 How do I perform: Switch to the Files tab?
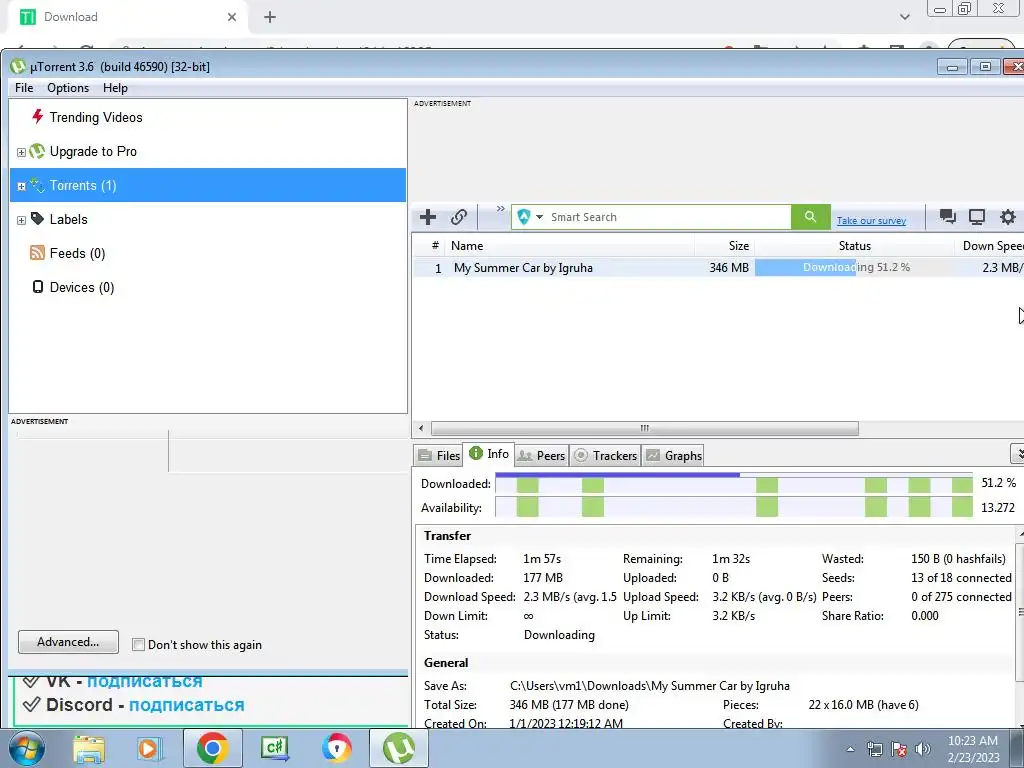pyautogui.click(x=439, y=456)
